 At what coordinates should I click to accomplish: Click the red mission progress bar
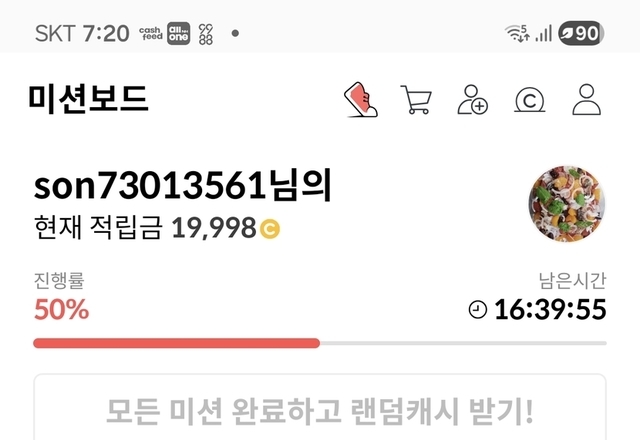tap(176, 343)
